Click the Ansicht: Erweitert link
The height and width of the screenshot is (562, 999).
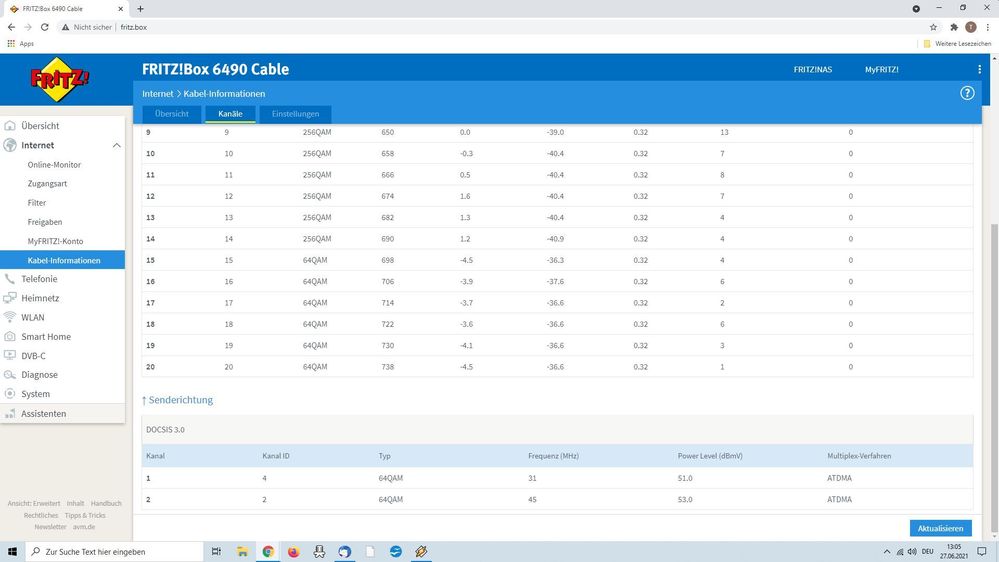point(34,503)
